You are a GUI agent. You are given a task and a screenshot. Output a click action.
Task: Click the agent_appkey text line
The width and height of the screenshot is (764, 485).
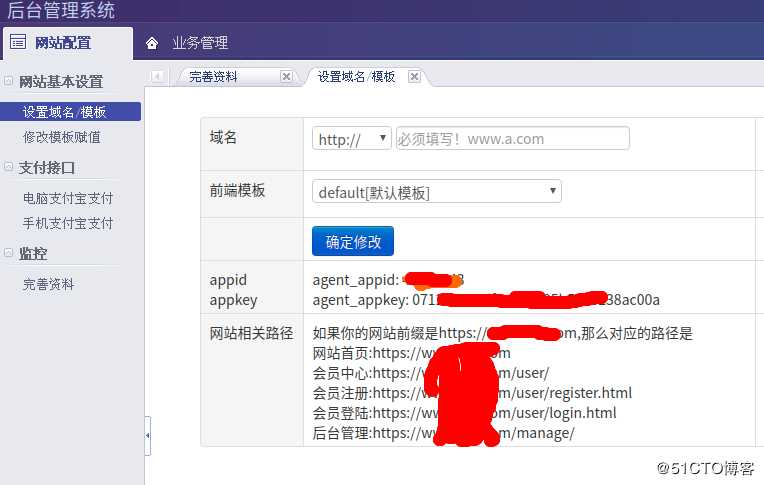click(x=486, y=299)
